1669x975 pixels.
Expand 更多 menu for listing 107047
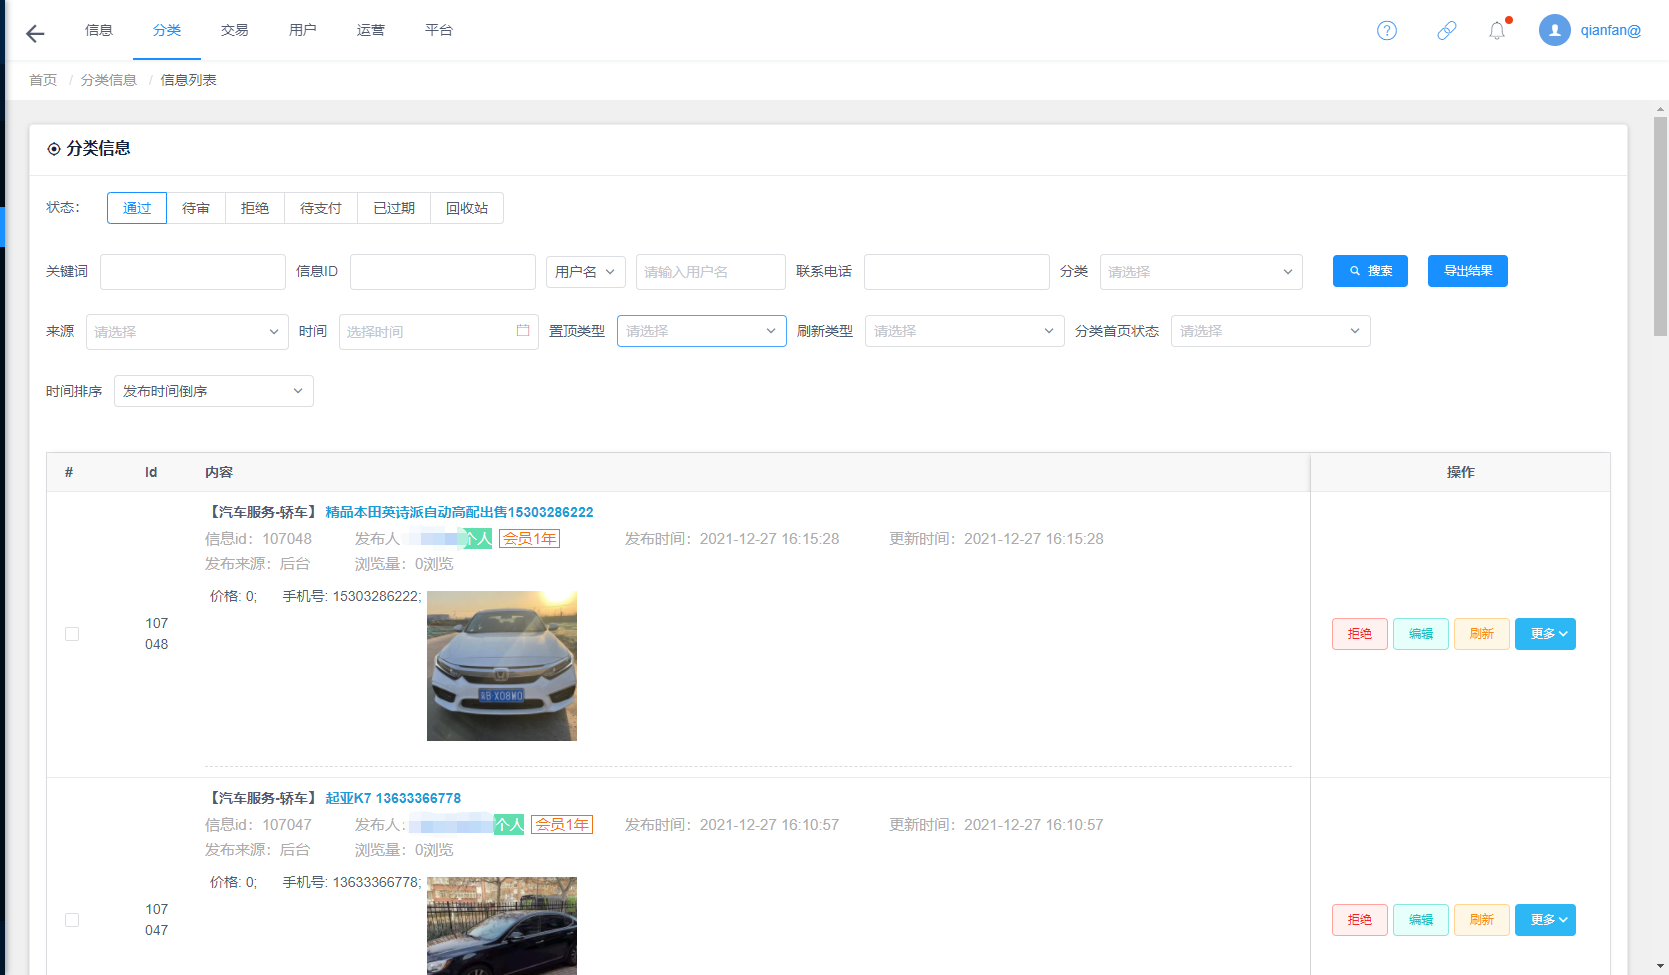(1545, 920)
